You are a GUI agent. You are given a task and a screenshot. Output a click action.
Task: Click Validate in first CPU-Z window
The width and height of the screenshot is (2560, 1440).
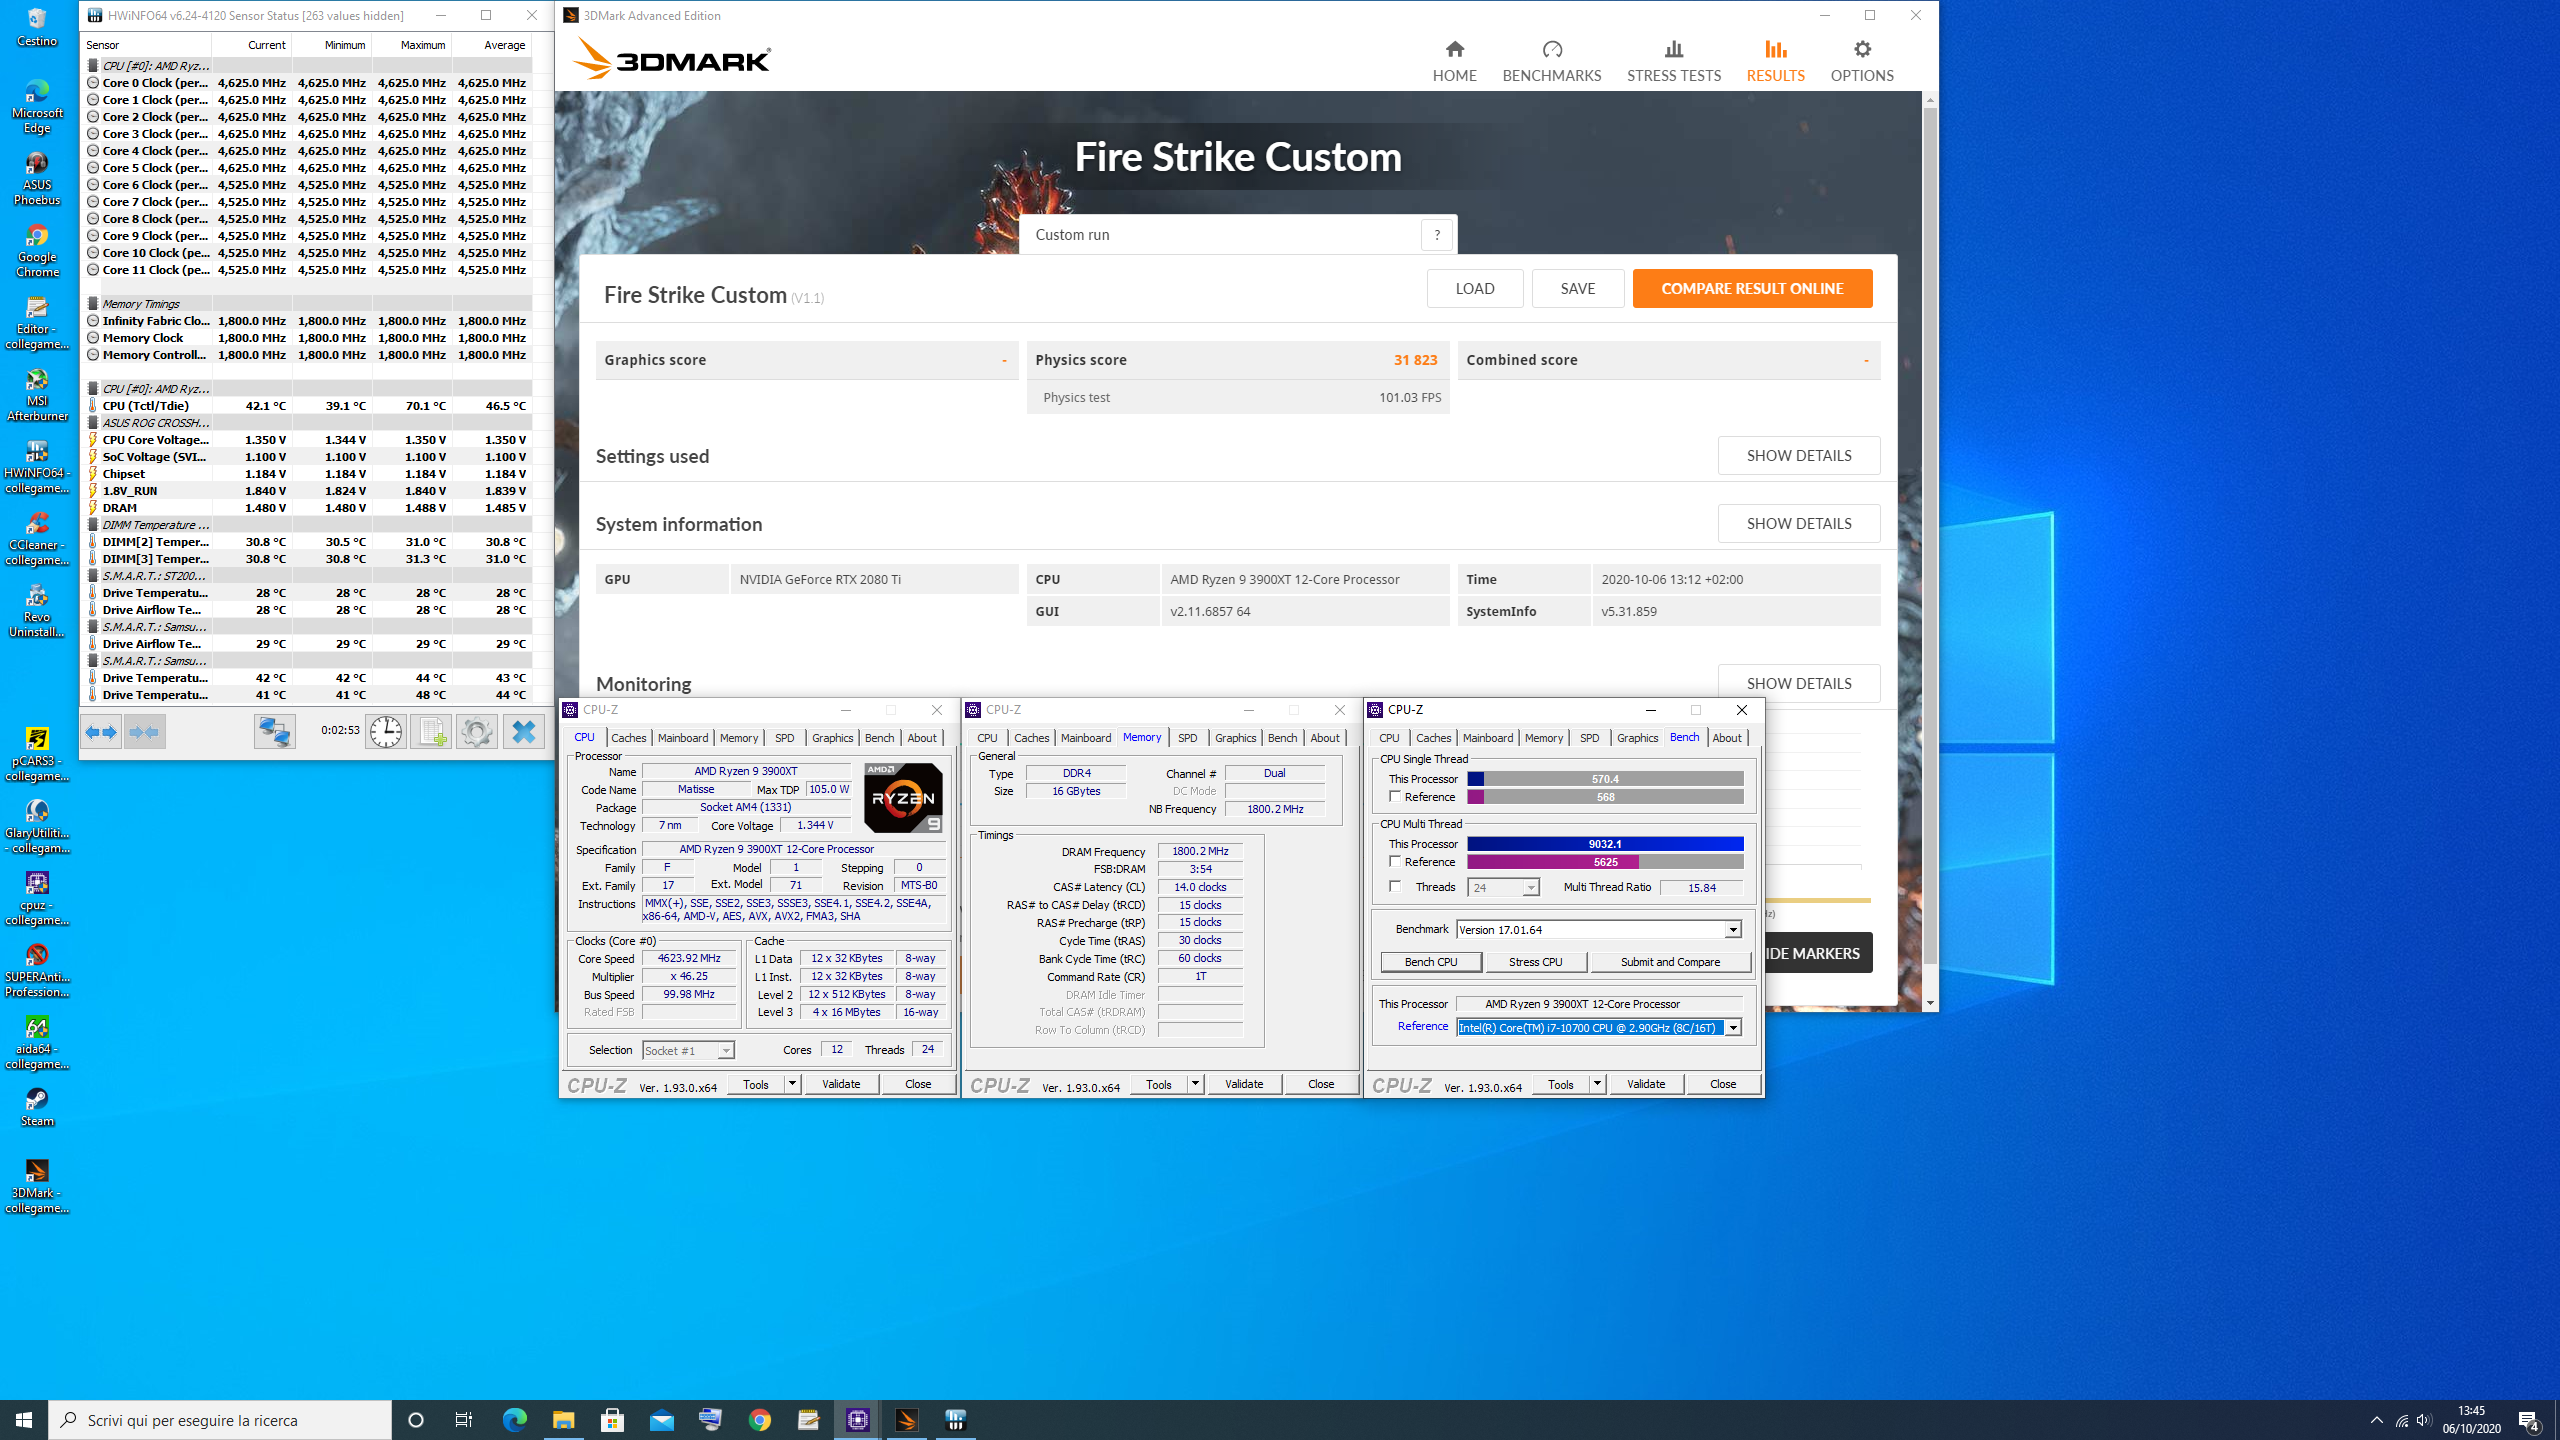[x=841, y=1084]
